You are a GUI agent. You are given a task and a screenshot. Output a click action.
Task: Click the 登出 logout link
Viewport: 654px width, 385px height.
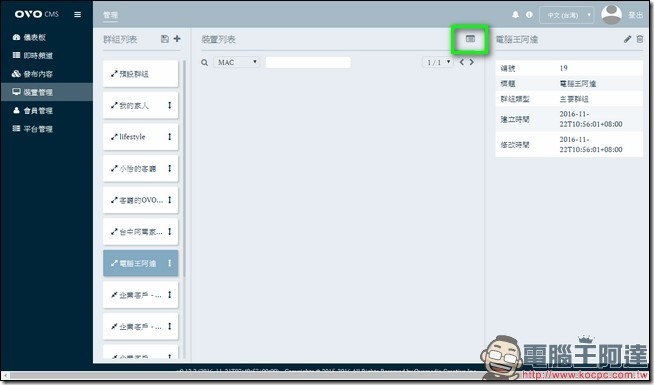click(x=636, y=15)
